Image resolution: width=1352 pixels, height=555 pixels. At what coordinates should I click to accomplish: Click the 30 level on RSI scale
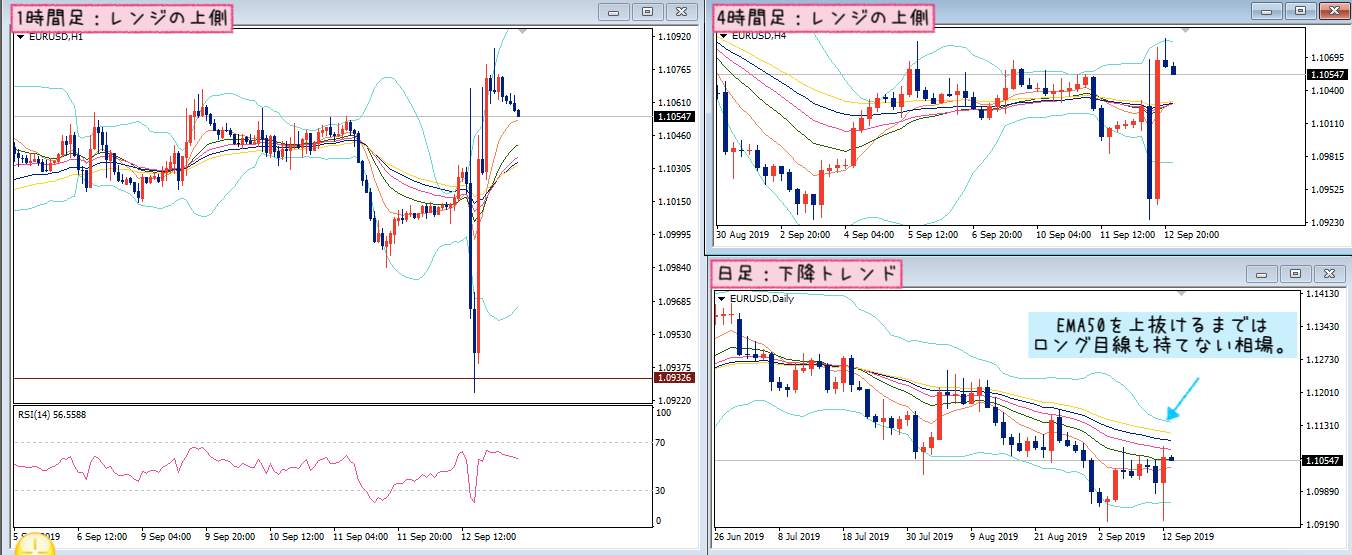(660, 490)
